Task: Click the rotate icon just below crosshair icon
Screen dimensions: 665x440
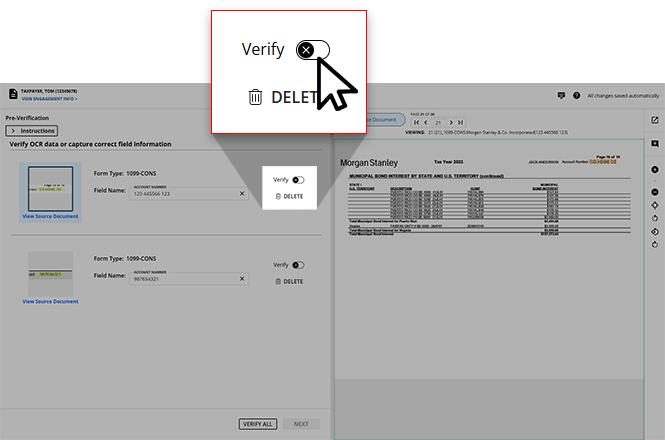Action: coord(655,218)
